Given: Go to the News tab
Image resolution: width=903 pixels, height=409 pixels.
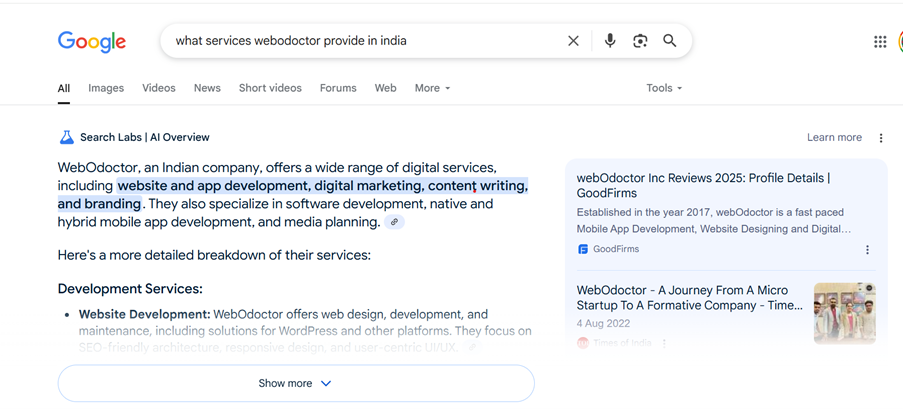Looking at the screenshot, I should coord(207,88).
